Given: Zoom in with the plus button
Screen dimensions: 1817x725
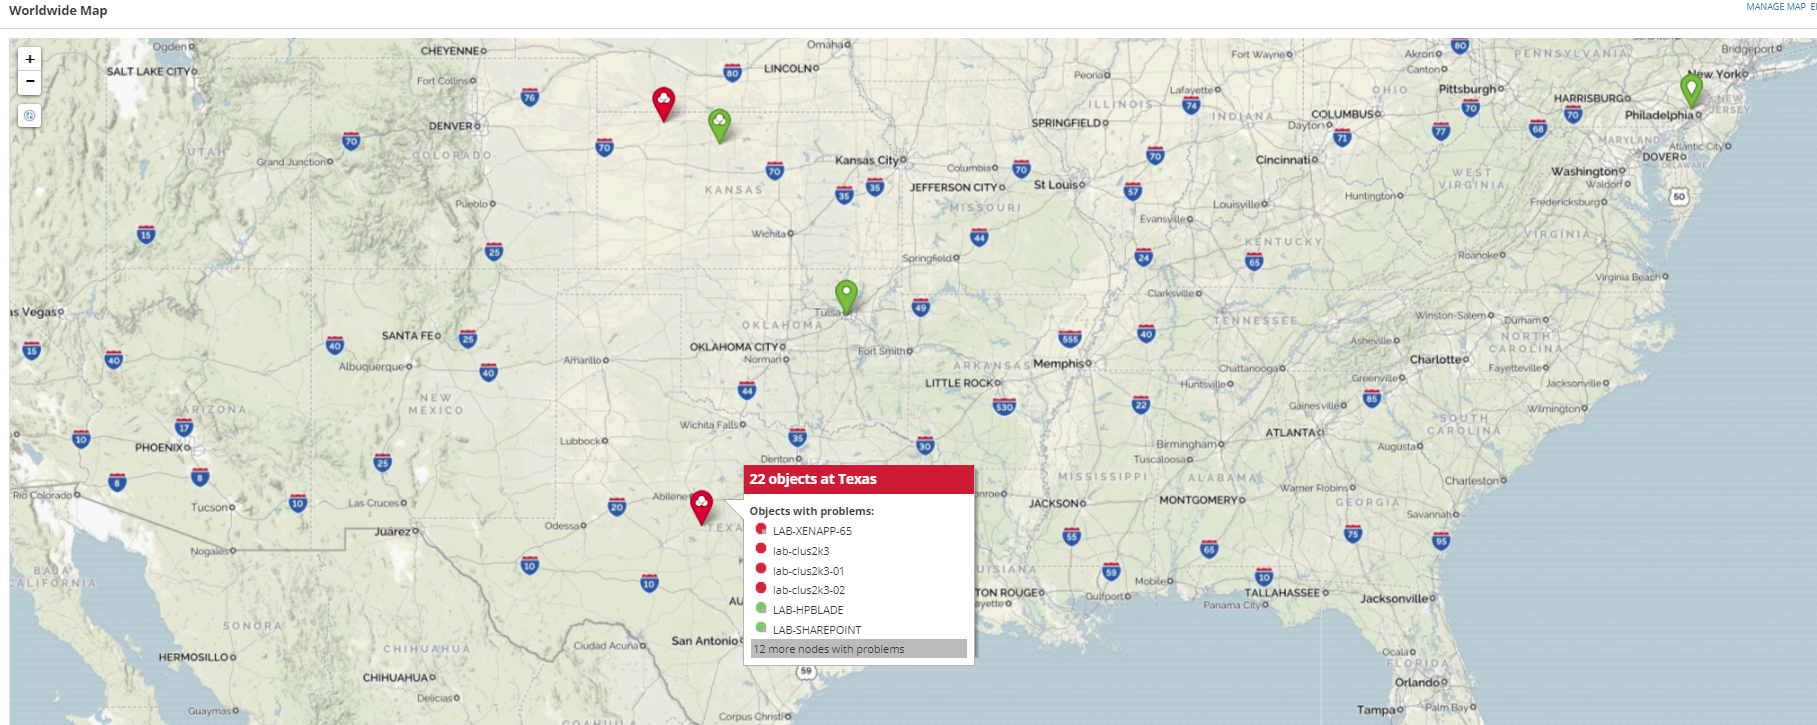Looking at the screenshot, I should (x=30, y=59).
